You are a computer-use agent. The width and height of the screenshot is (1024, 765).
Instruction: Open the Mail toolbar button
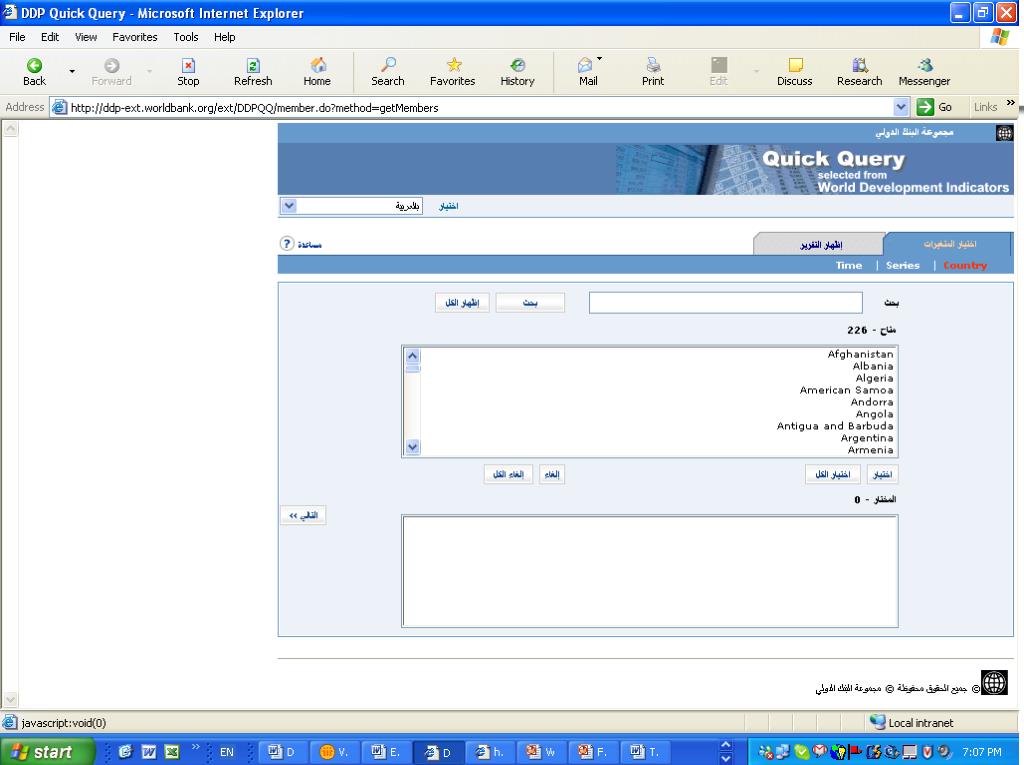(x=586, y=71)
